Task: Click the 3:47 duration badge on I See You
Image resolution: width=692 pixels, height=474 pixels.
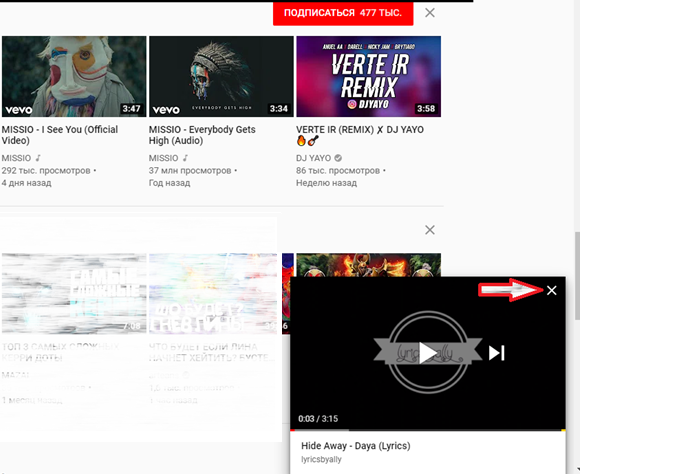Action: (132, 109)
